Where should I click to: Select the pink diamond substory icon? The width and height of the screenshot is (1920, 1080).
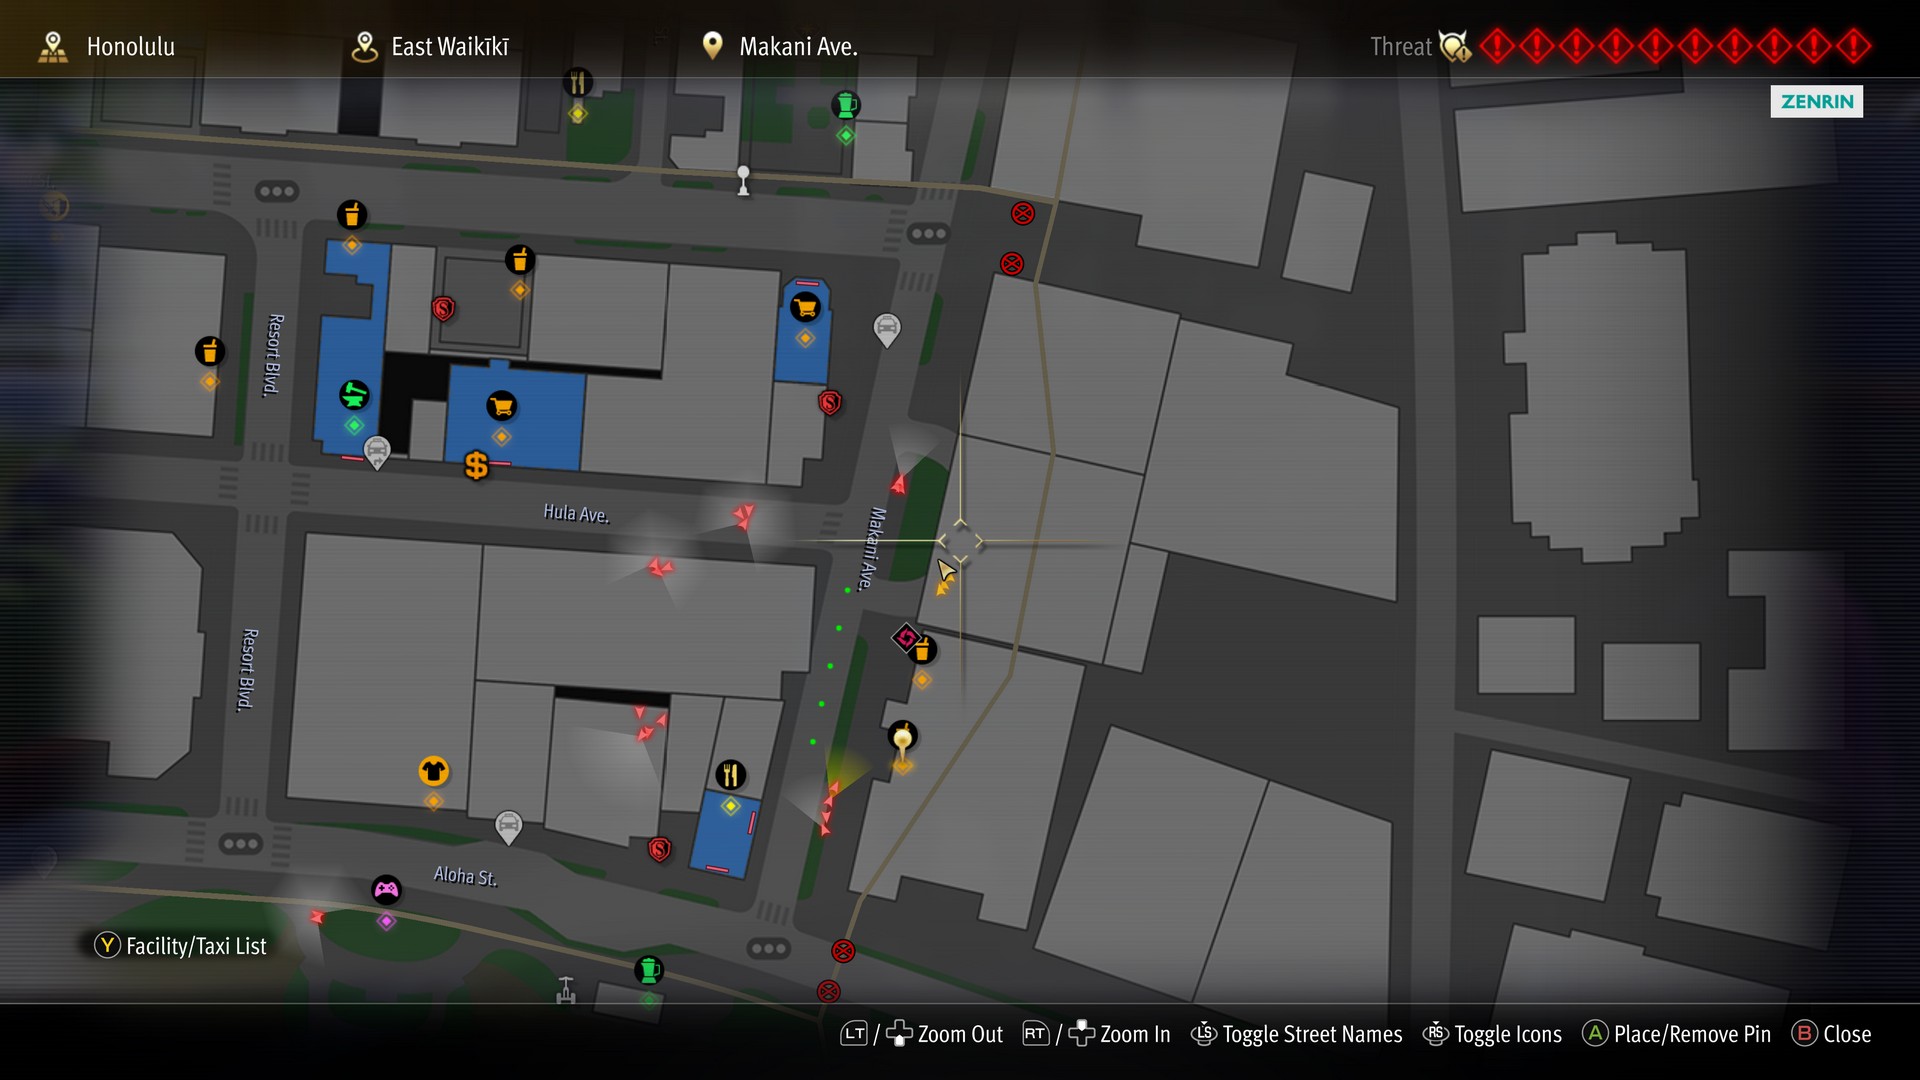905,637
